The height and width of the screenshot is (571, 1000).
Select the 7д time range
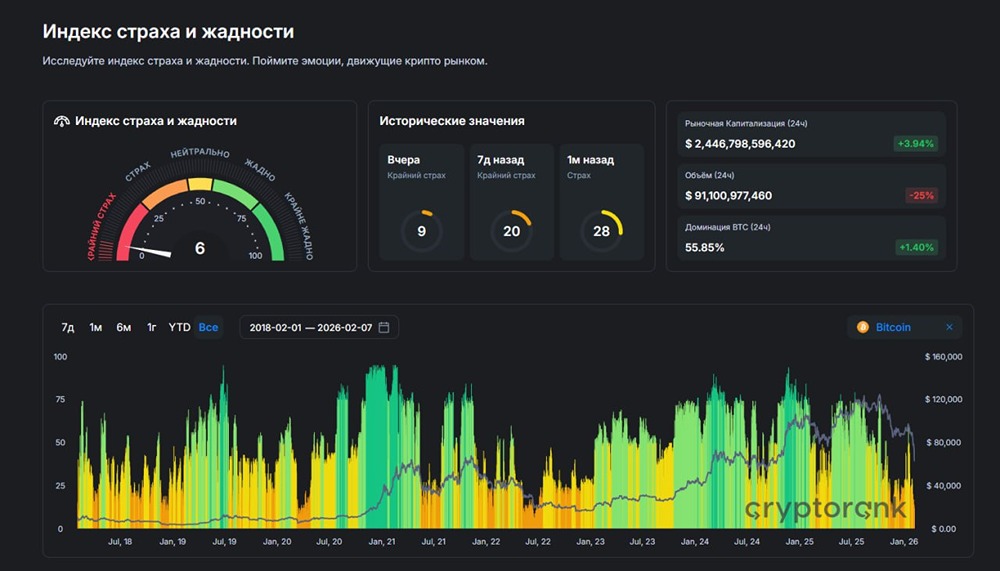(x=68, y=327)
